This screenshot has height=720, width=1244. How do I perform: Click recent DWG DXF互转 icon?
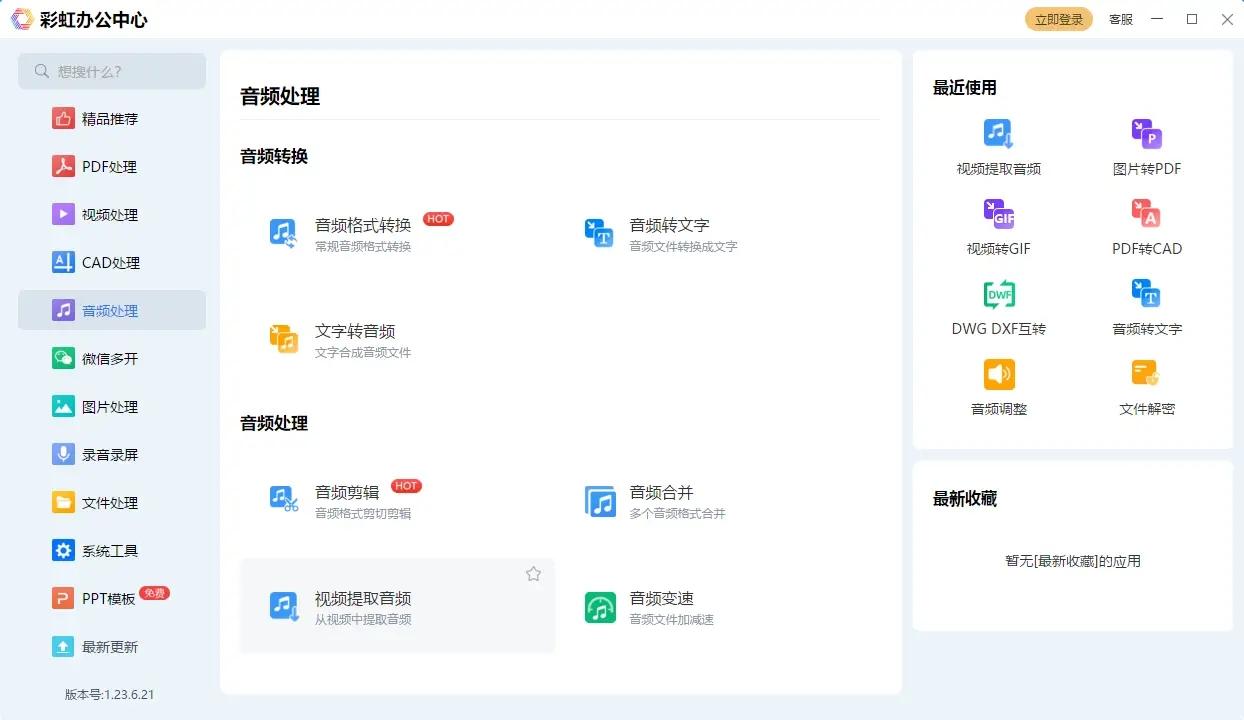998,294
